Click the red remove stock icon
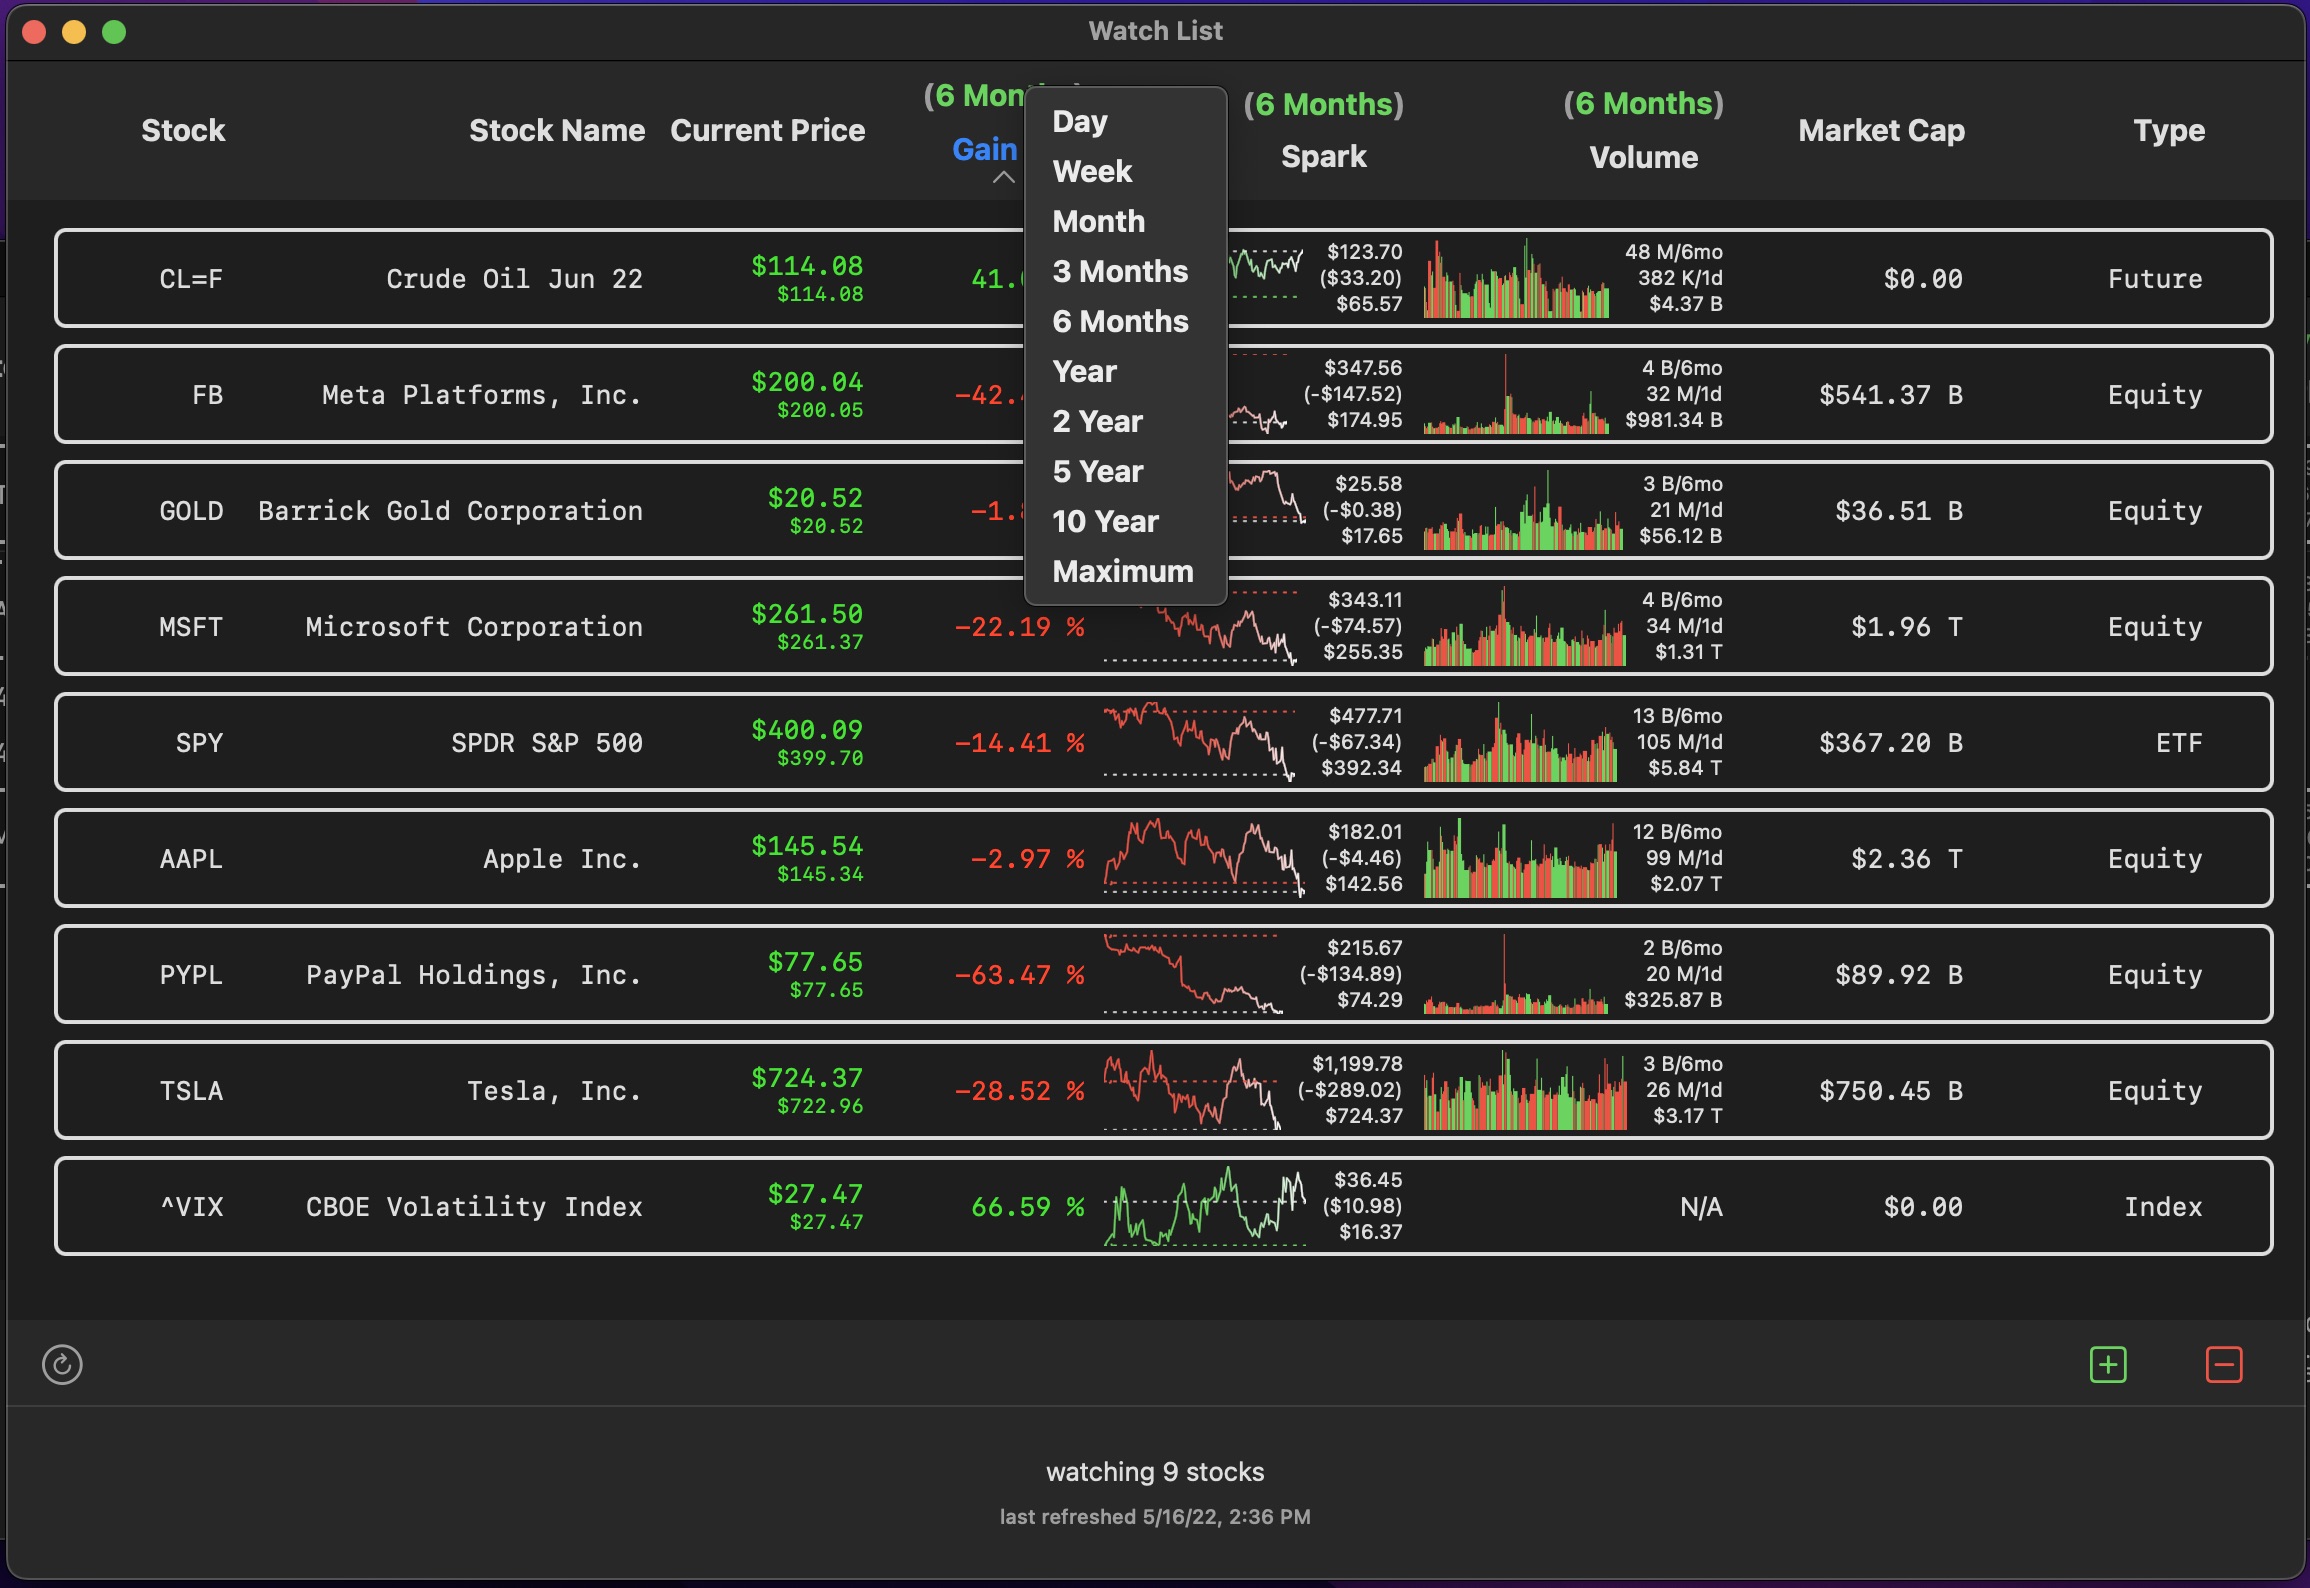 coord(2224,1364)
